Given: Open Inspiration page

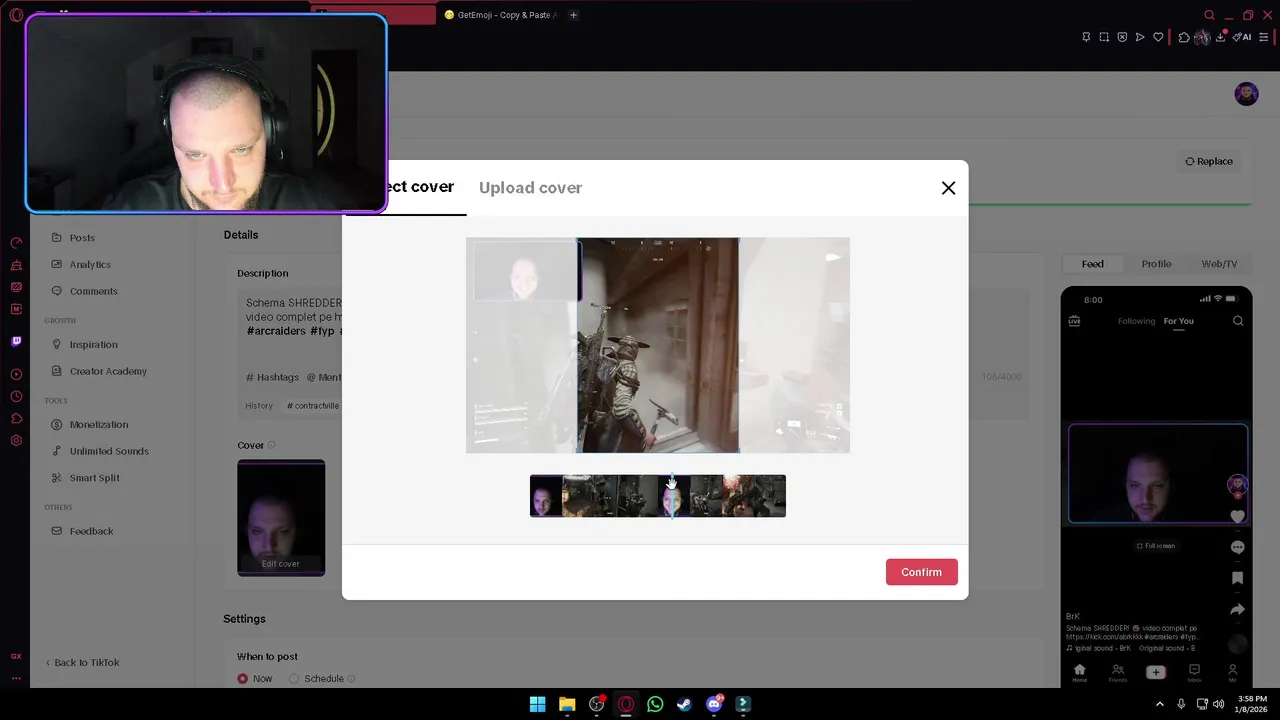Looking at the screenshot, I should [93, 344].
